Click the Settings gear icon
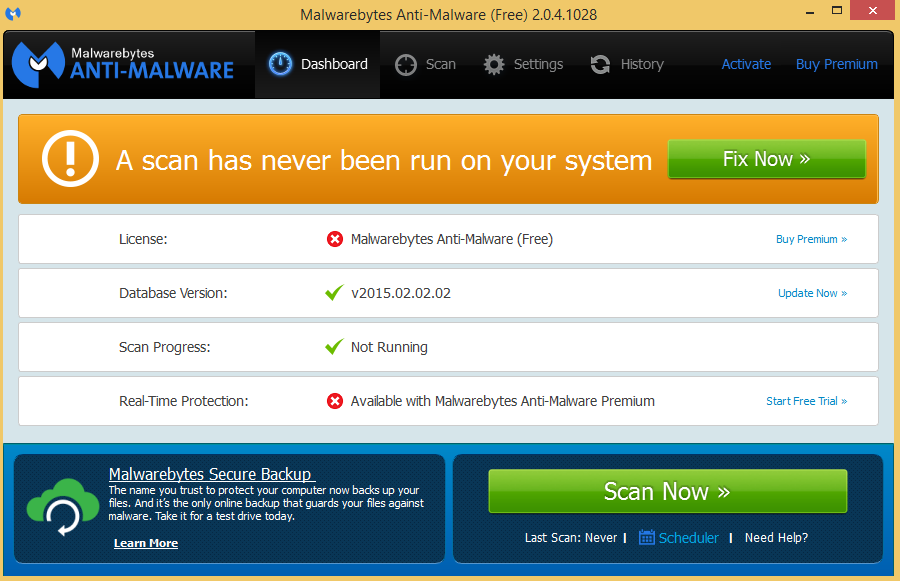The height and width of the screenshot is (581, 900). pyautogui.click(x=494, y=64)
